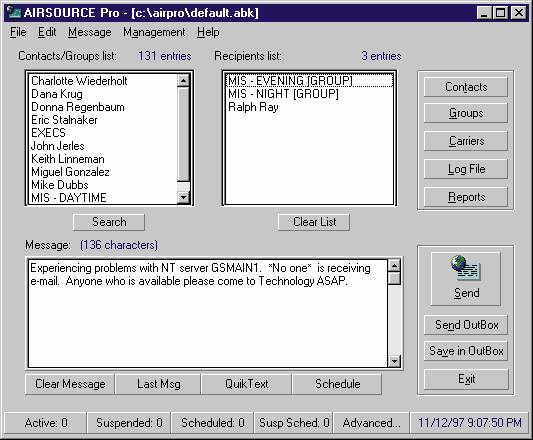This screenshot has width=533, height=440.
Task: Select Keith Linneman contact
Action: (x=103, y=159)
